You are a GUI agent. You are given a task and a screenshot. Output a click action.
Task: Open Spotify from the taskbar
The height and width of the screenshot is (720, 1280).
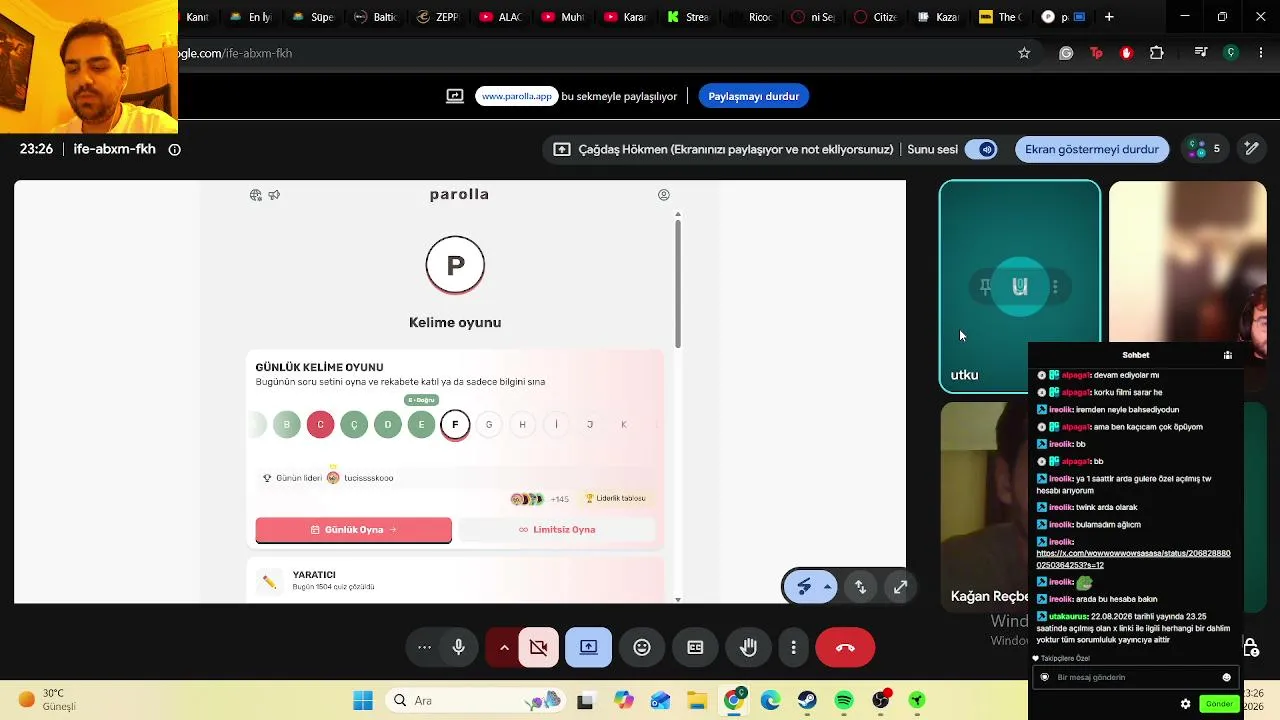pyautogui.click(x=844, y=701)
